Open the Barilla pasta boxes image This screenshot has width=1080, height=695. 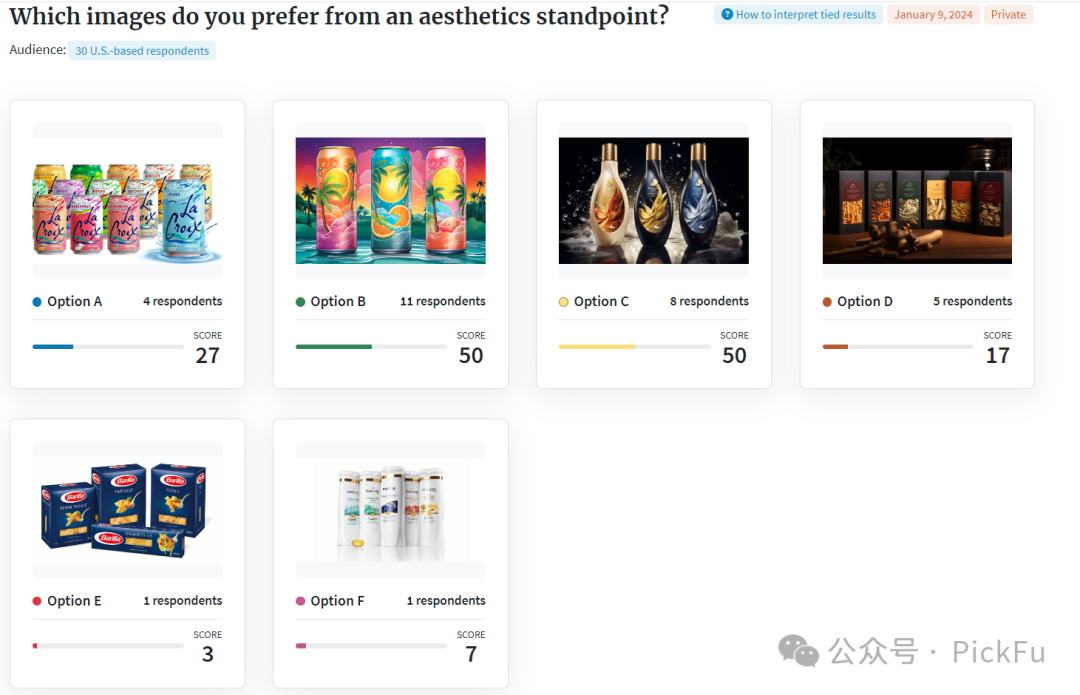[127, 510]
